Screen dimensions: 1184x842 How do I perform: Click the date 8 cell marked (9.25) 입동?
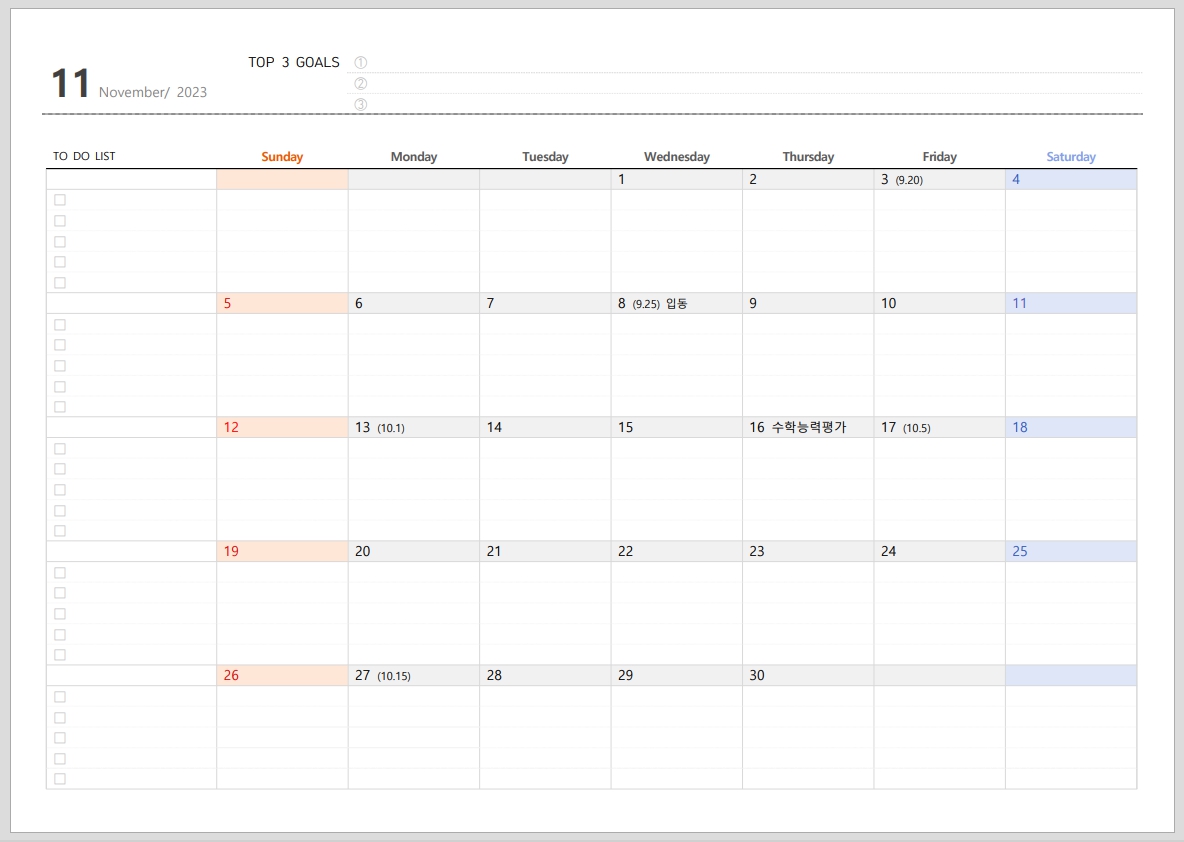click(677, 304)
